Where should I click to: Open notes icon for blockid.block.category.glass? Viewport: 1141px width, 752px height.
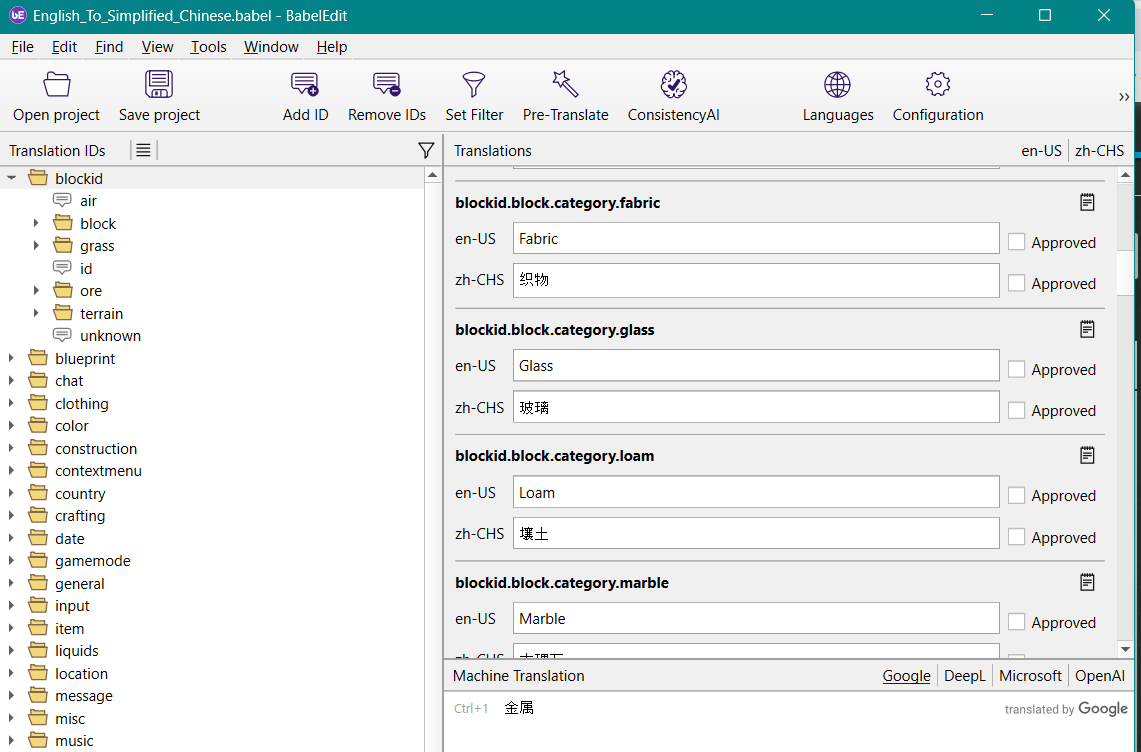click(1087, 329)
